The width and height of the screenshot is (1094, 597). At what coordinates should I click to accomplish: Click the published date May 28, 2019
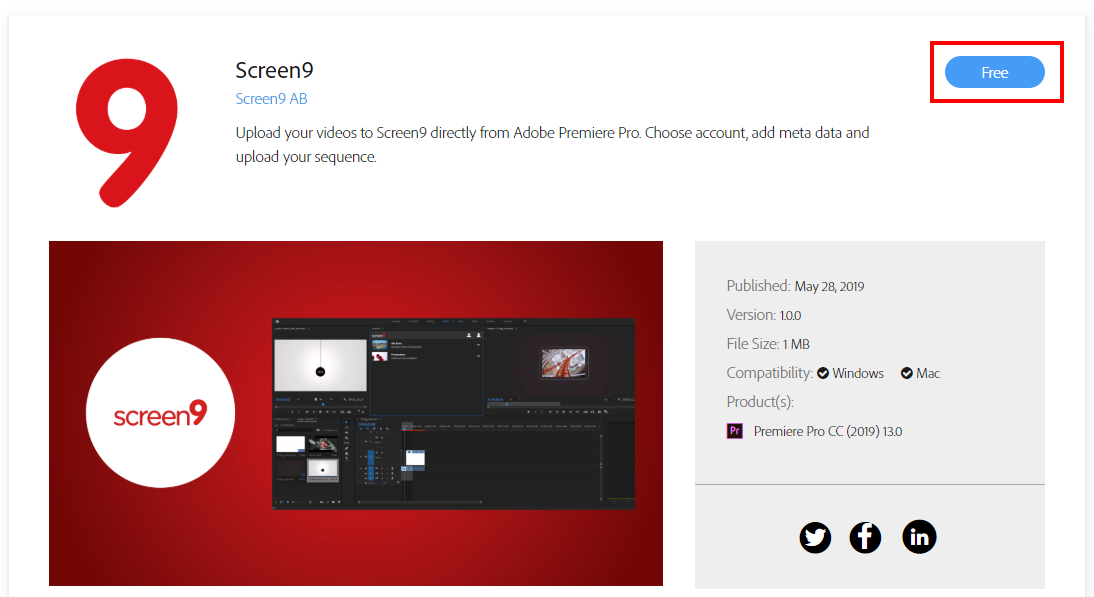(x=830, y=287)
